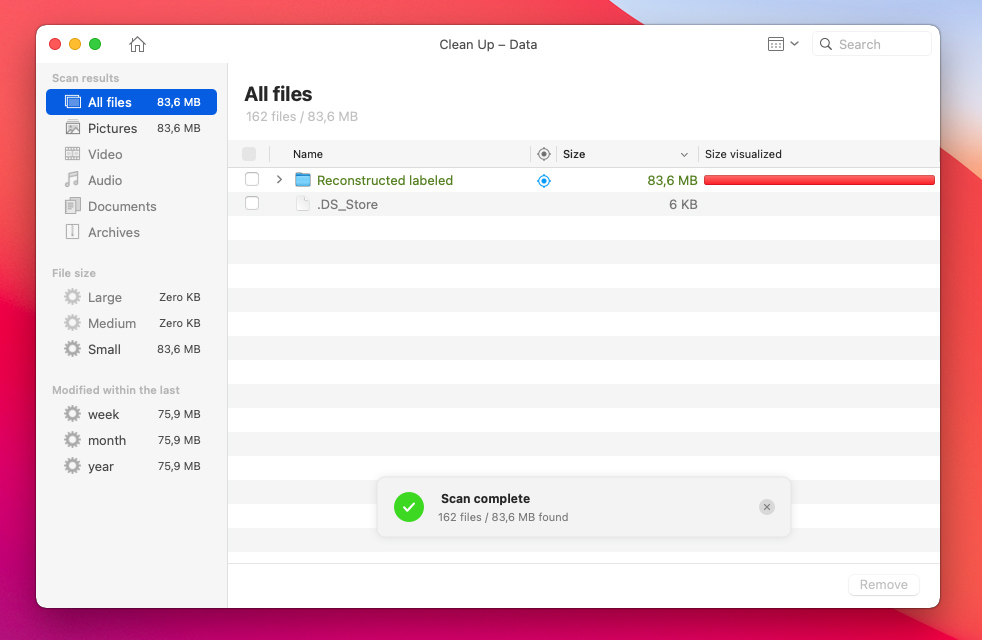The image size is (982, 640).
Task: Click the Remove button
Action: click(x=884, y=584)
